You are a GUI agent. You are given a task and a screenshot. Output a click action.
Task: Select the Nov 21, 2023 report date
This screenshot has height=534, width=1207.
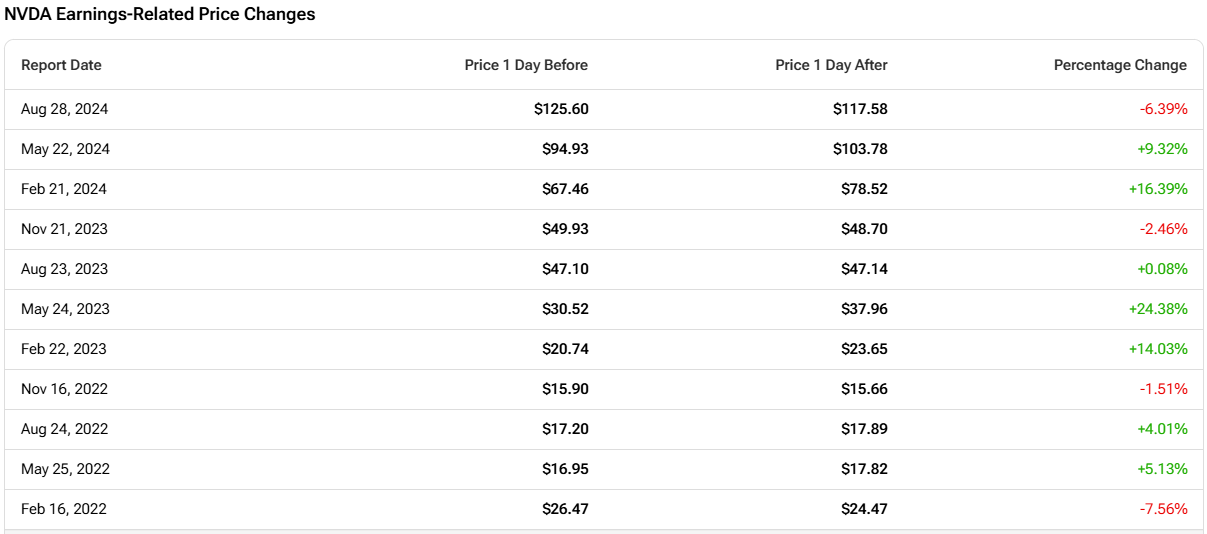[x=64, y=229]
